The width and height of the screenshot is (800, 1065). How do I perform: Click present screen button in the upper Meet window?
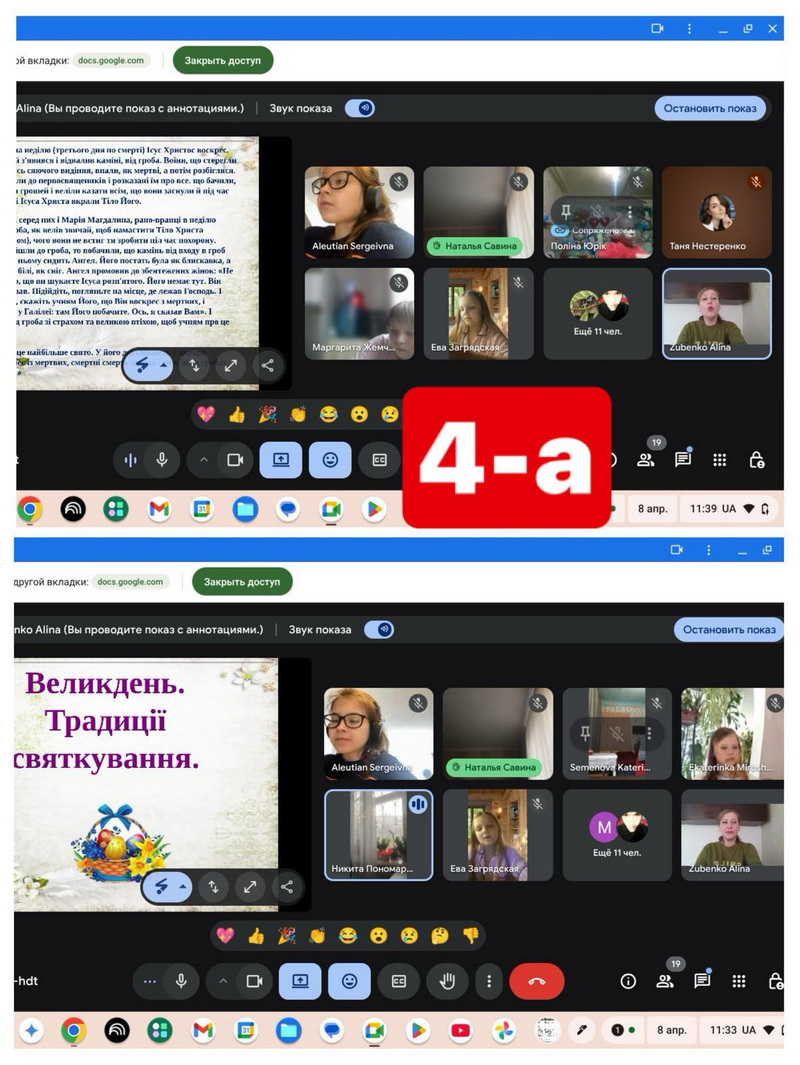tap(281, 460)
